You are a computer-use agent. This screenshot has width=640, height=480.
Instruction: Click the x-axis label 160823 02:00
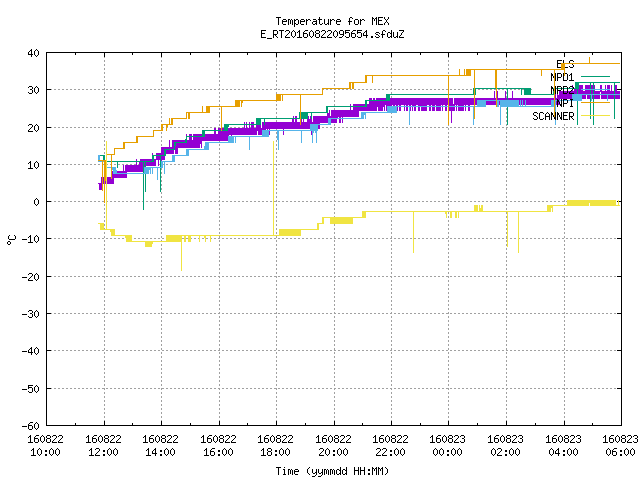[x=506, y=446]
